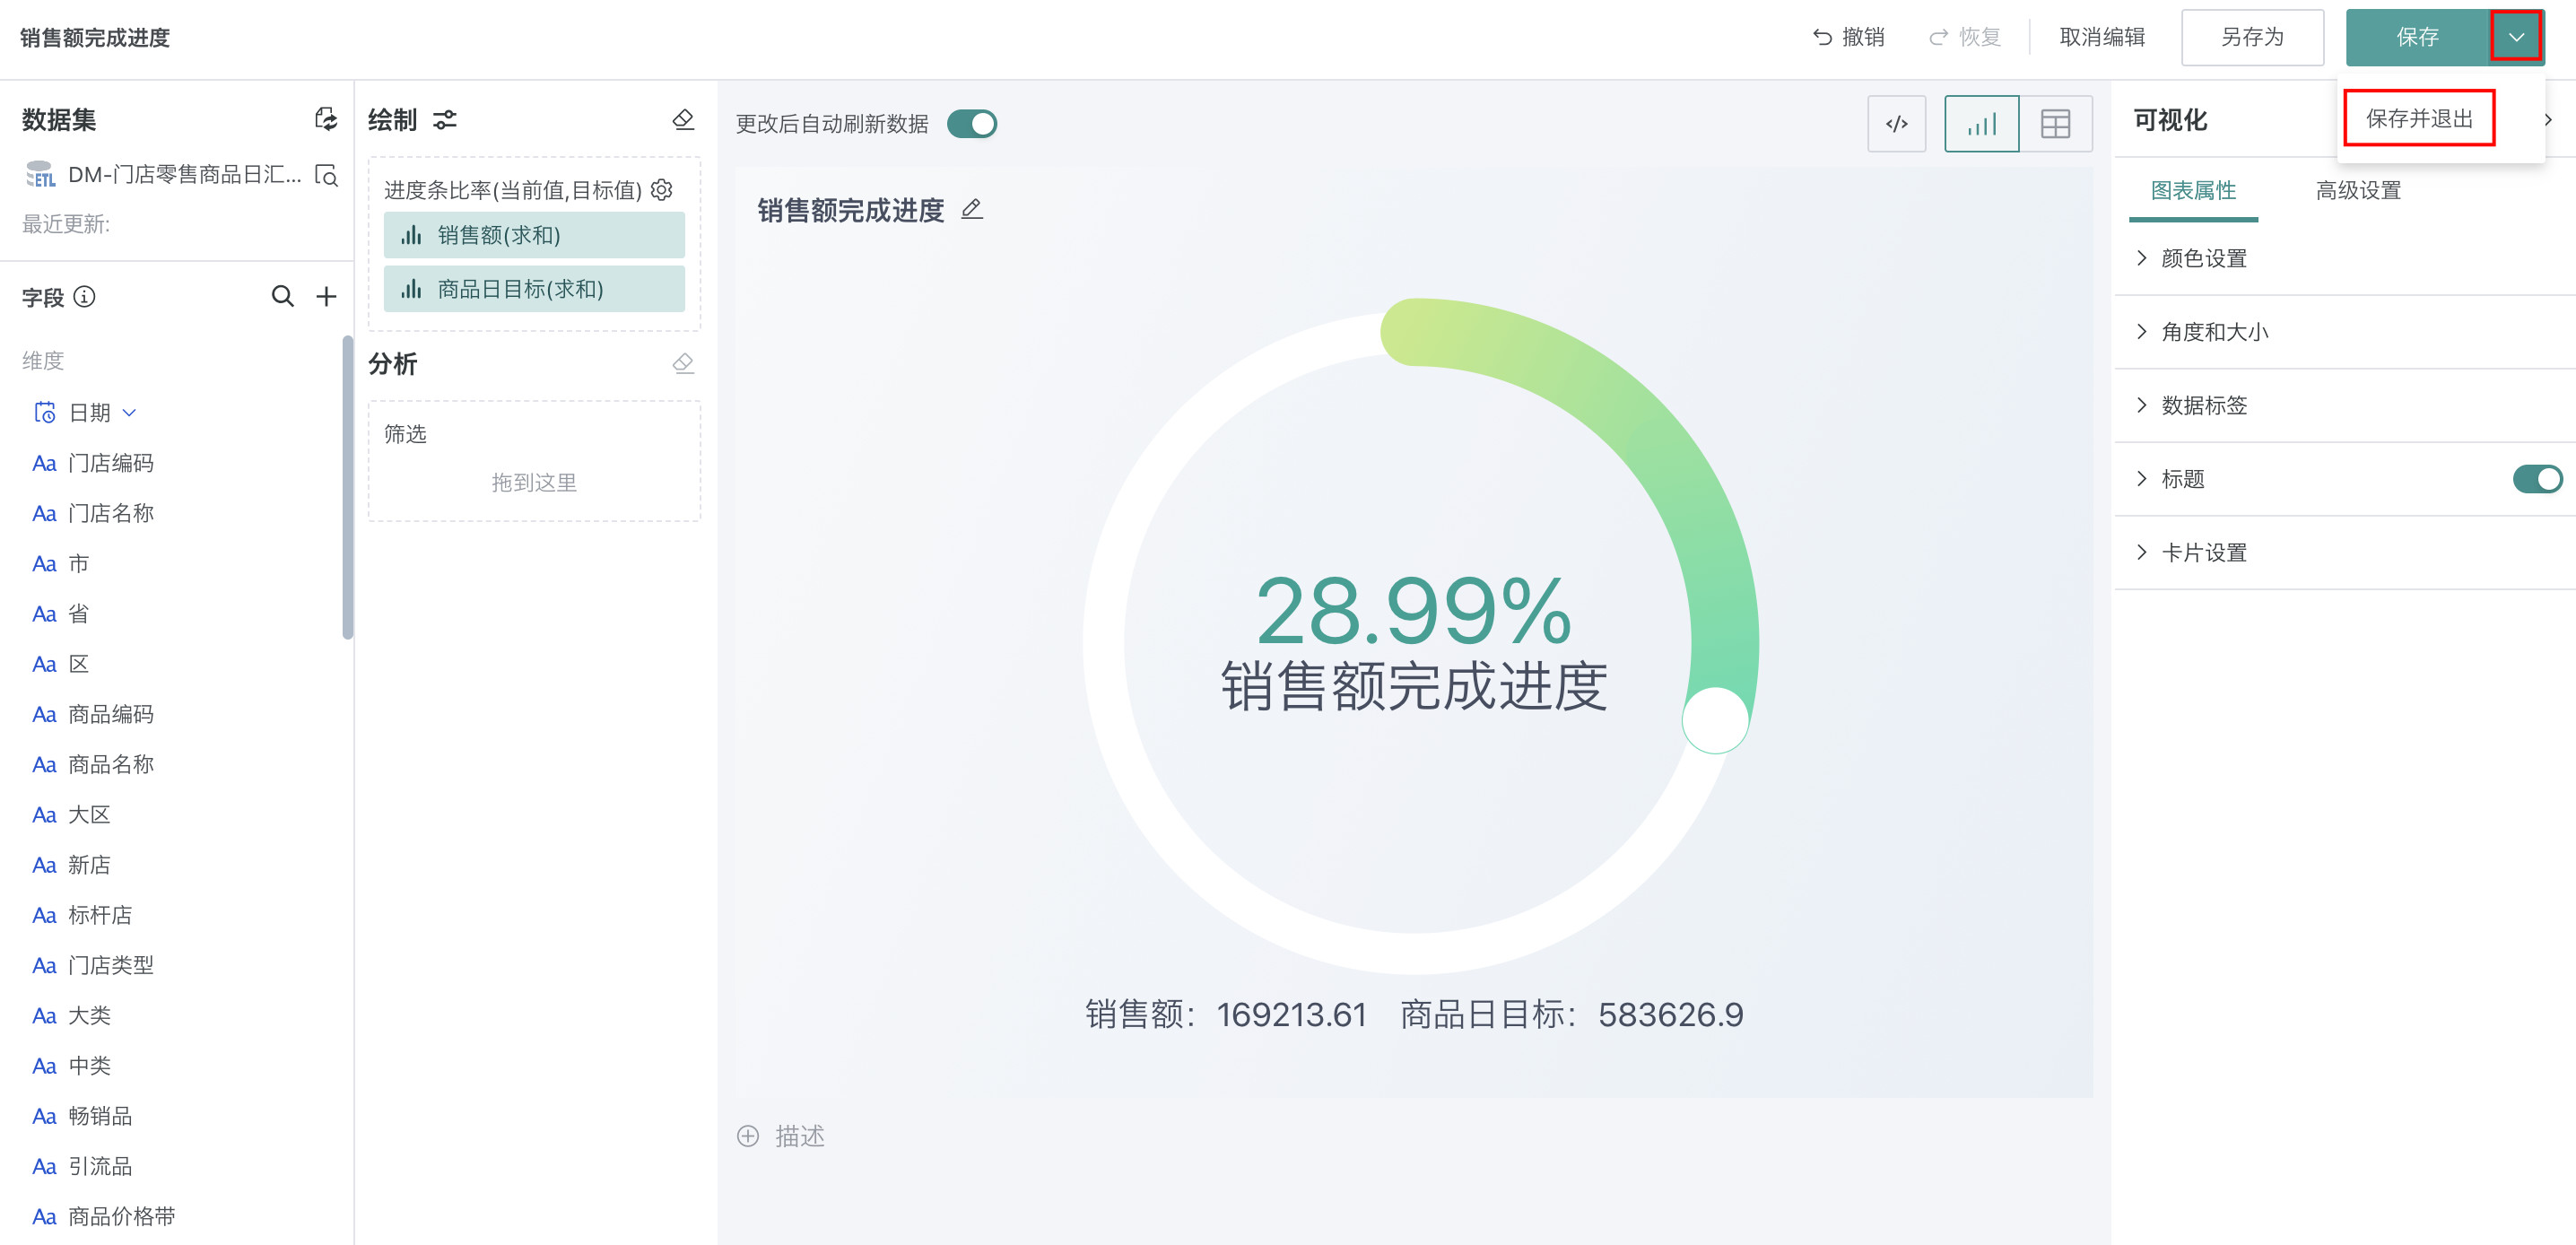Add a new field with plus icon
2576x1245 pixels.
click(x=326, y=296)
